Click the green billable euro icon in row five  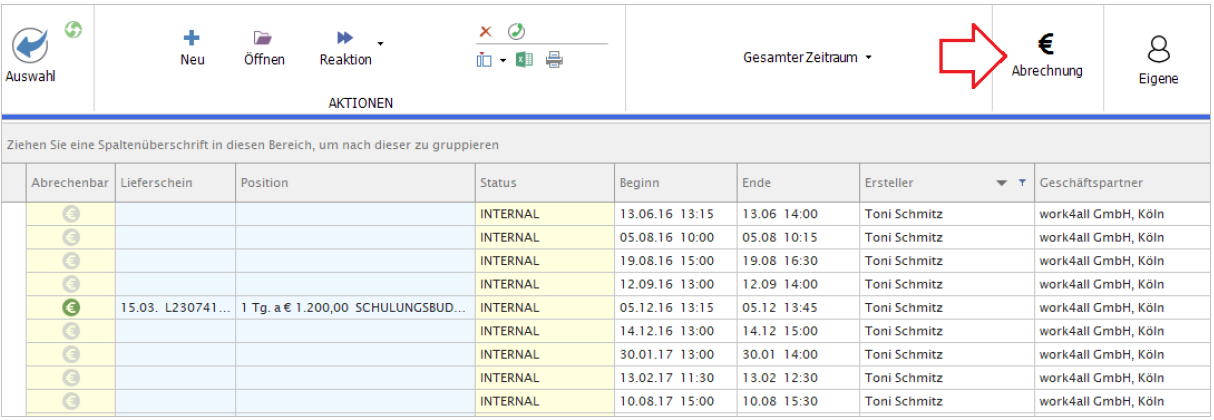tap(71, 308)
